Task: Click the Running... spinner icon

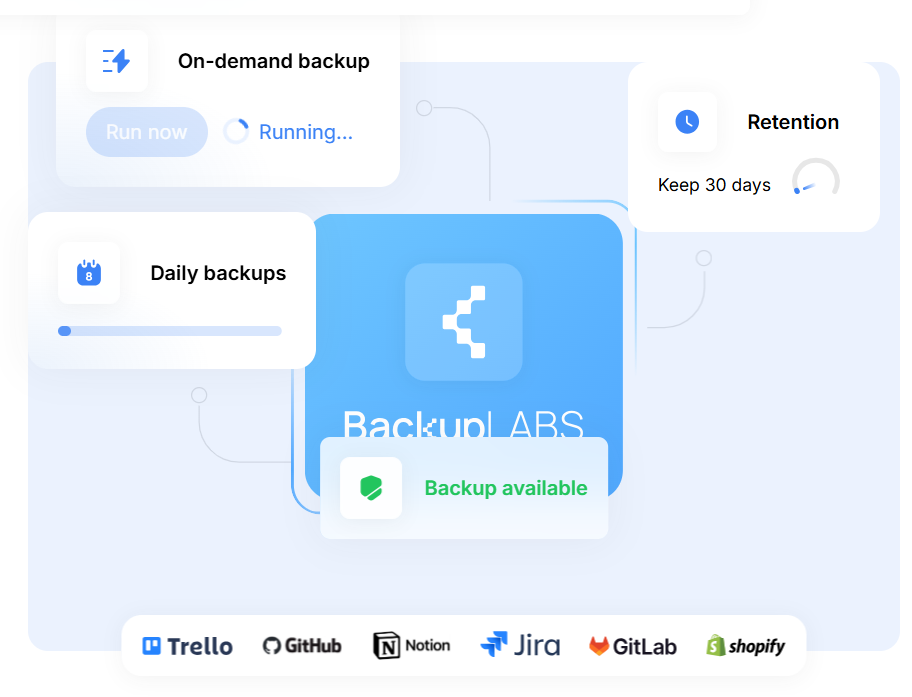Action: pos(236,131)
